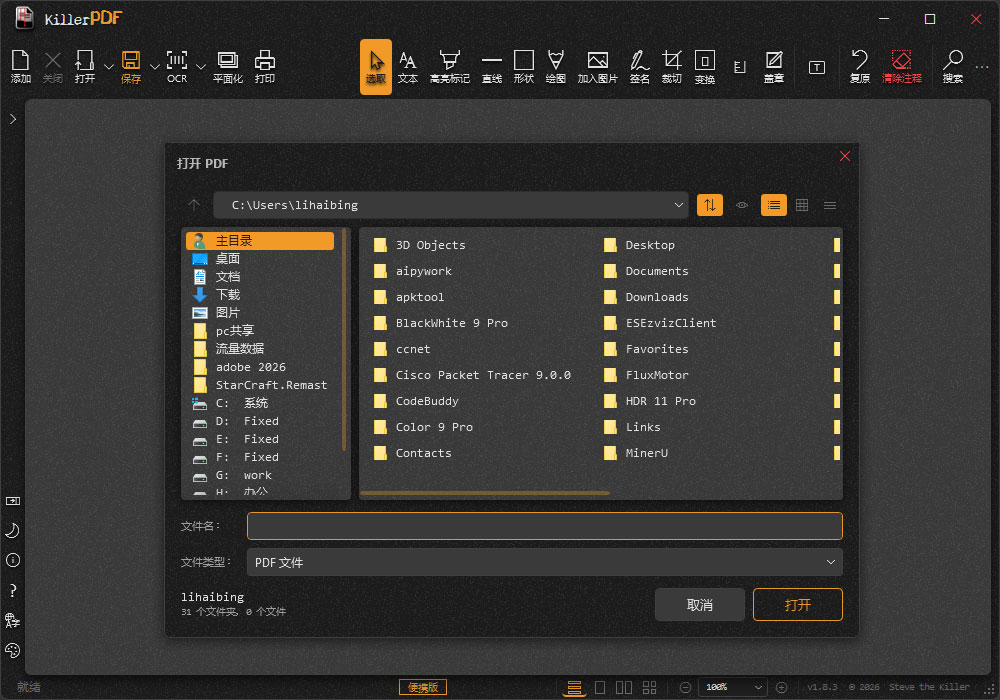Select 图片 in the places list
This screenshot has width=1000, height=700.
point(260,312)
